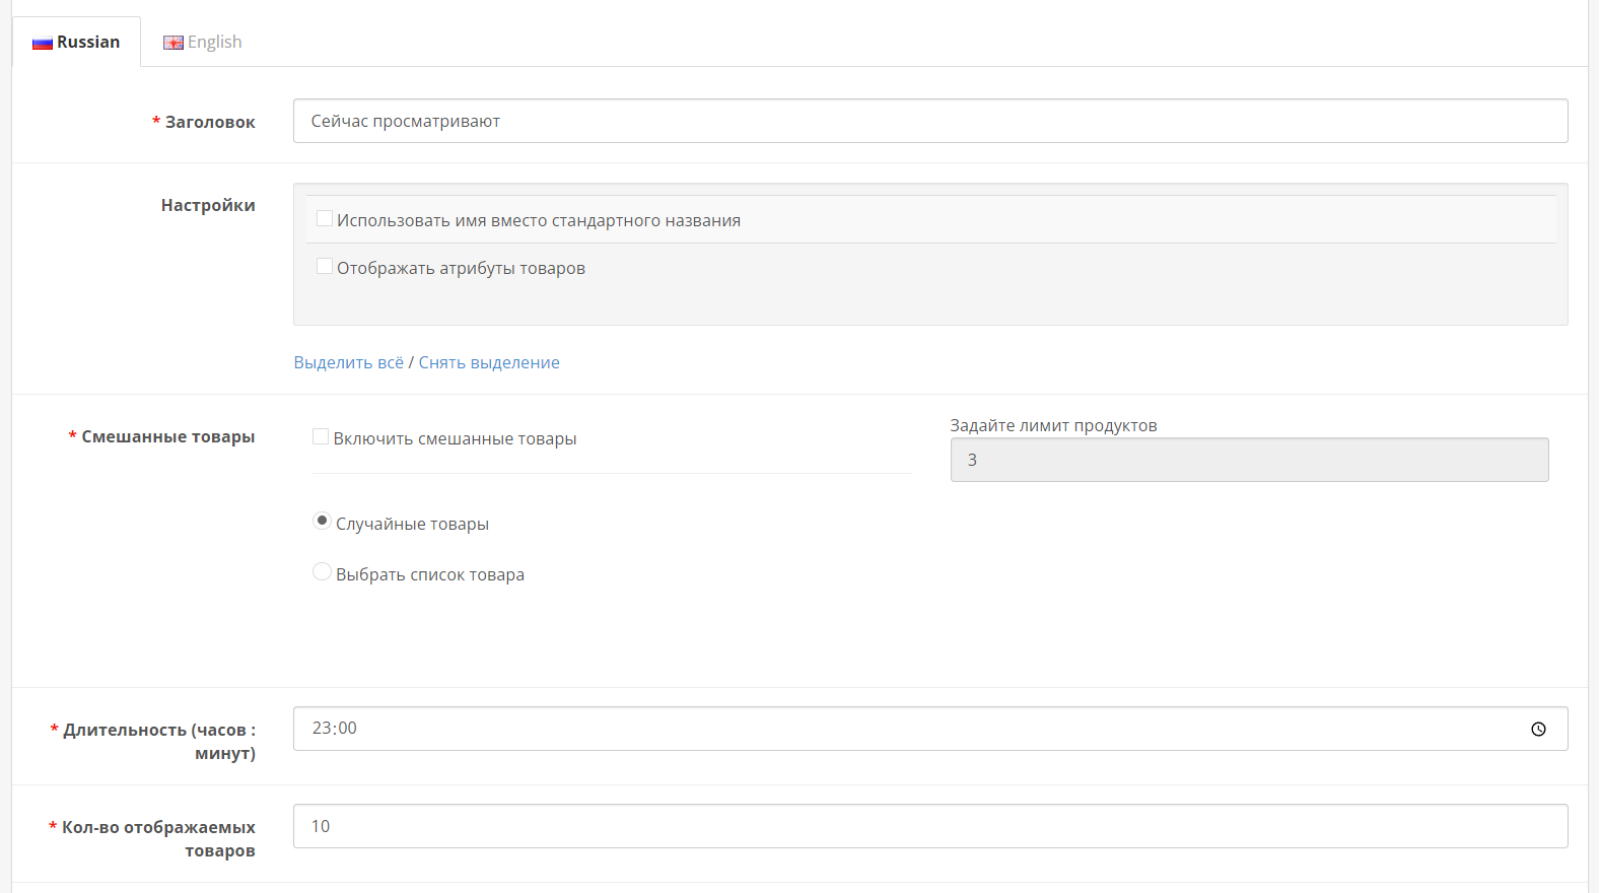1600x893 pixels.
Task: Focus the Заголовок input field
Action: pyautogui.click(x=930, y=121)
